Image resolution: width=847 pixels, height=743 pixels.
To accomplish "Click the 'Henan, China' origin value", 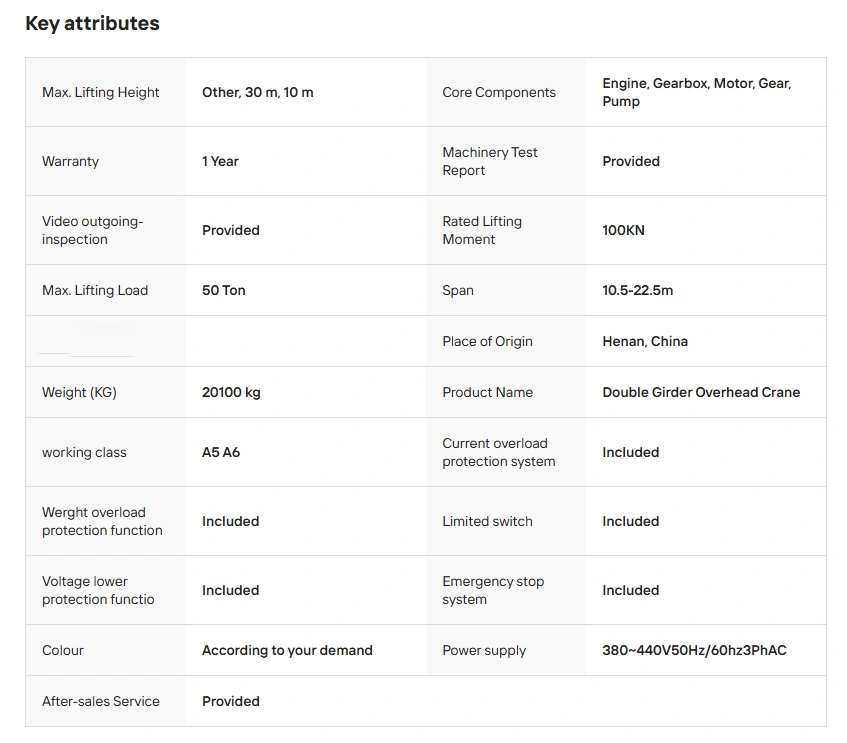I will (645, 341).
